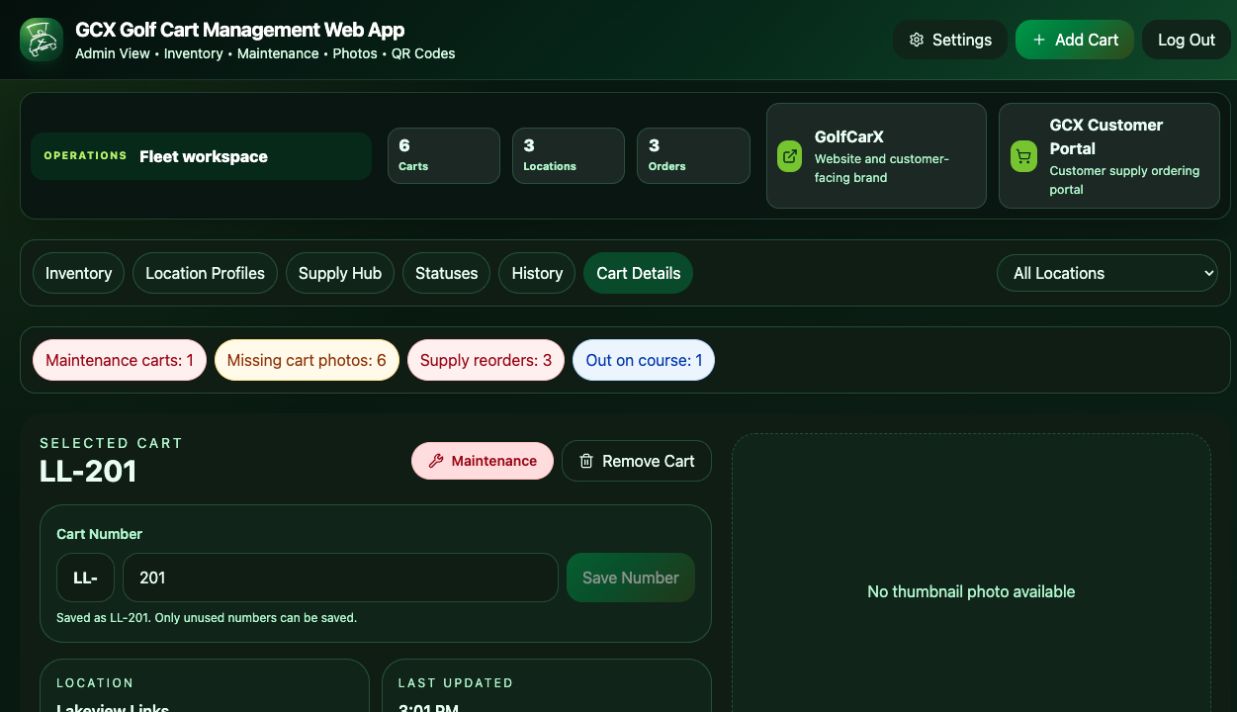1237x712 pixels.
Task: Click the external-link icon beside GolfCarX
Action: (x=790, y=156)
